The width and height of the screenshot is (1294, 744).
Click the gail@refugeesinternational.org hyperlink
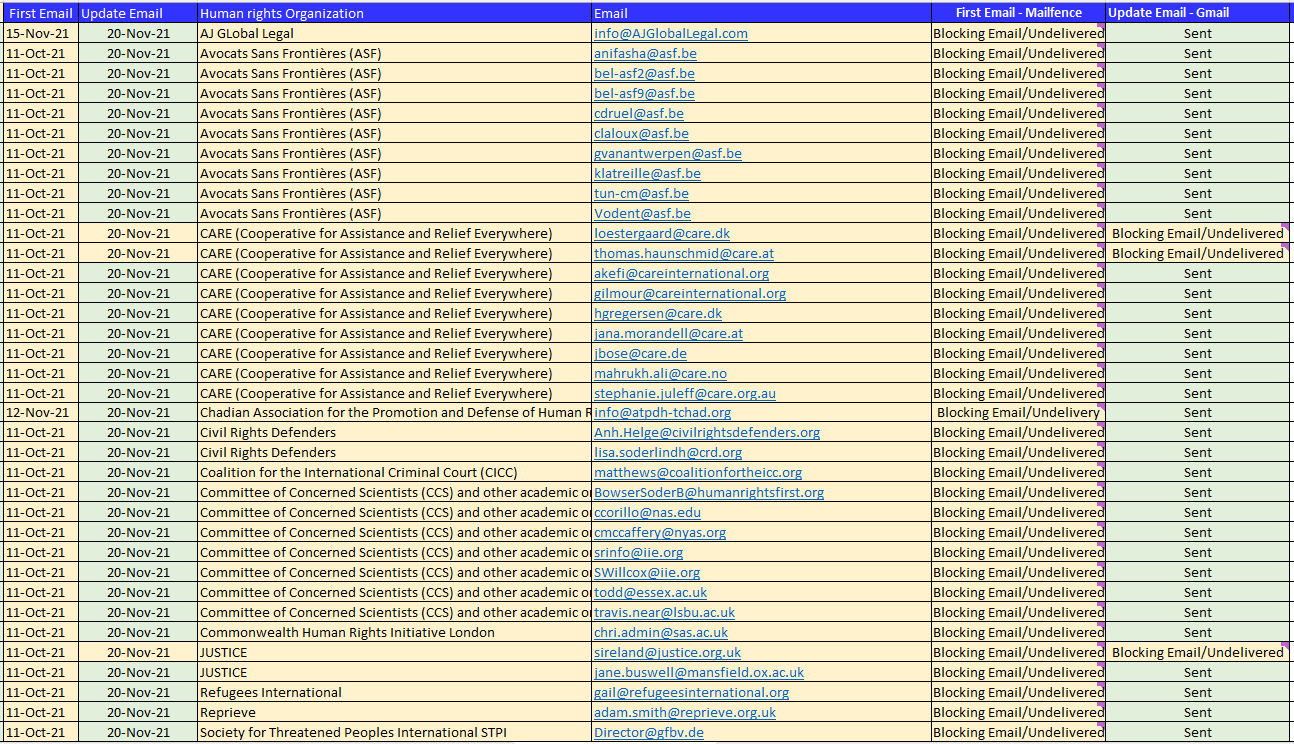[x=689, y=692]
